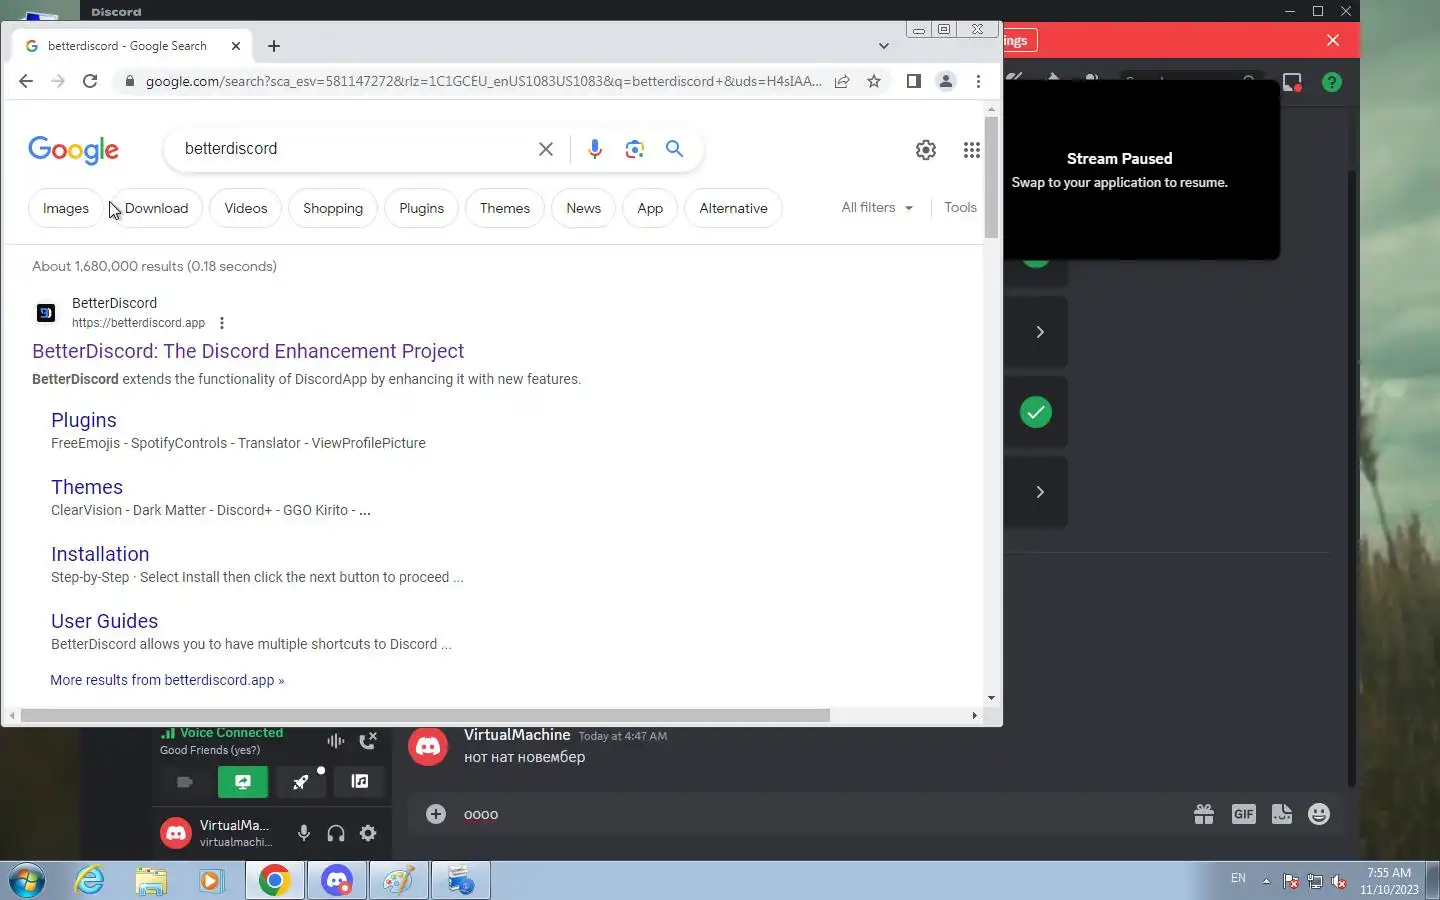Search by image with Google Lens
The width and height of the screenshot is (1440, 900).
tap(634, 149)
